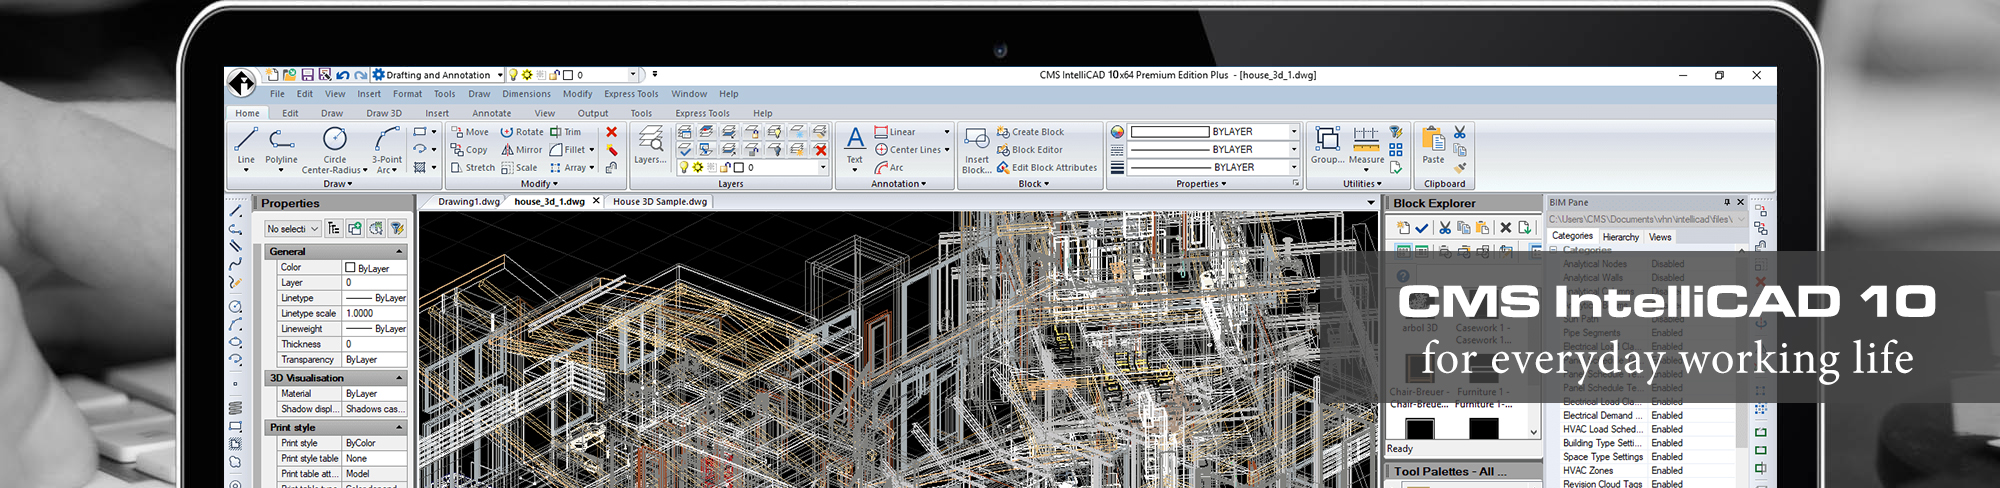Click the red X Delete tool in Modify panel
The image size is (2000, 488).
611,132
